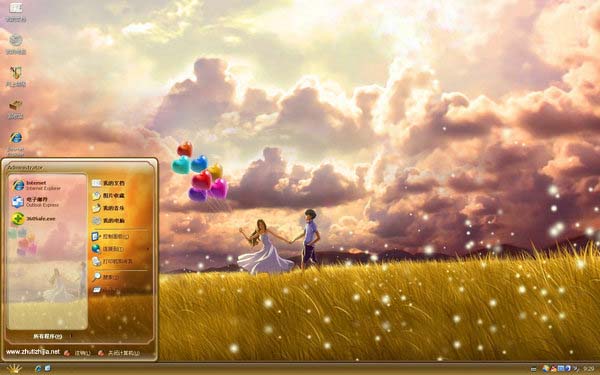This screenshot has width=600, height=375.
Task: Open My Music (我的音乐) entry
Action: tap(109, 208)
